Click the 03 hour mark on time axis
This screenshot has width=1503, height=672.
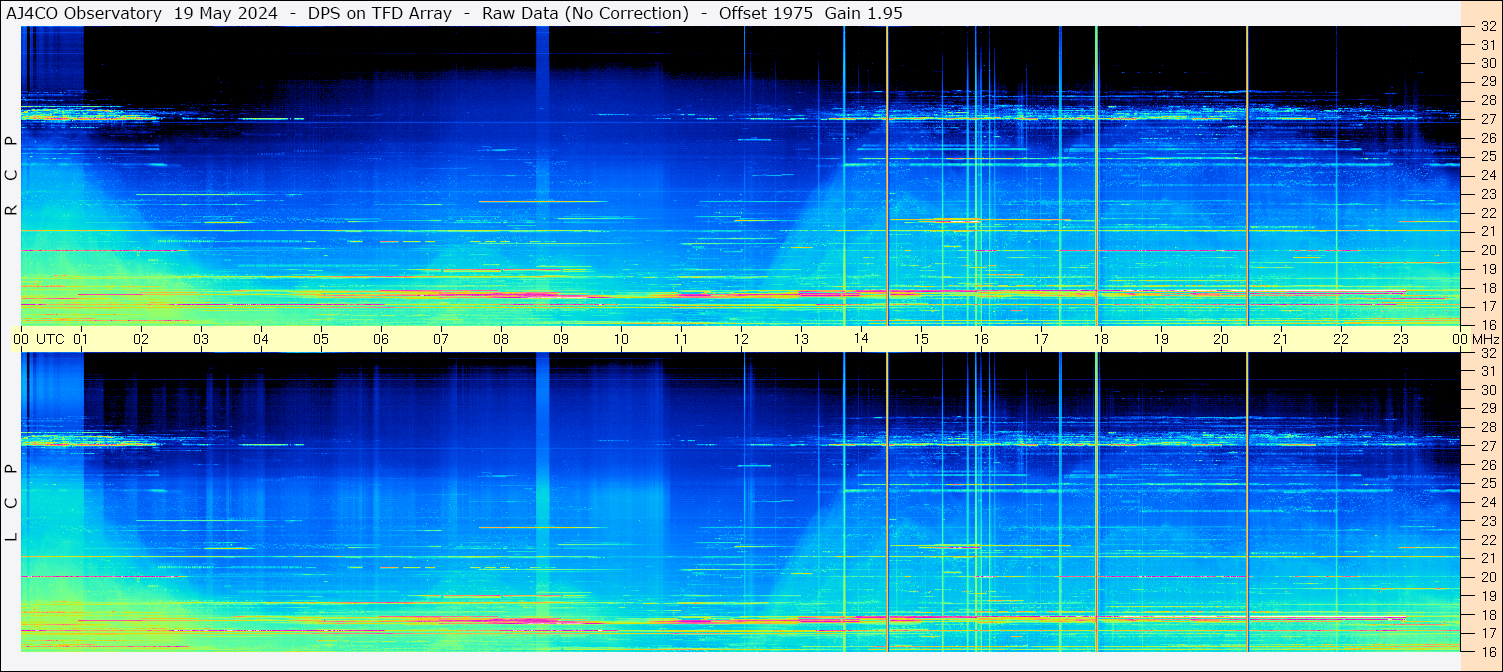pyautogui.click(x=201, y=339)
